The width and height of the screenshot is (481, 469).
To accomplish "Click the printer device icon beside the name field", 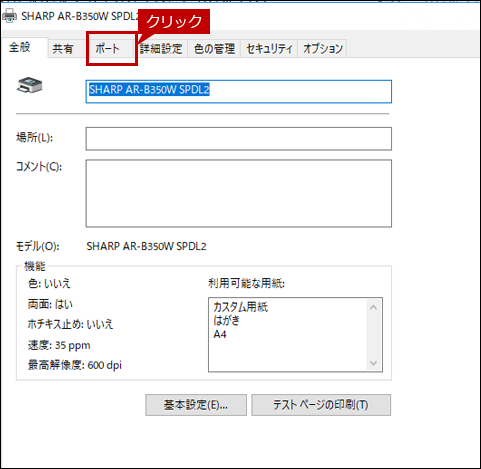I will tap(29, 85).
